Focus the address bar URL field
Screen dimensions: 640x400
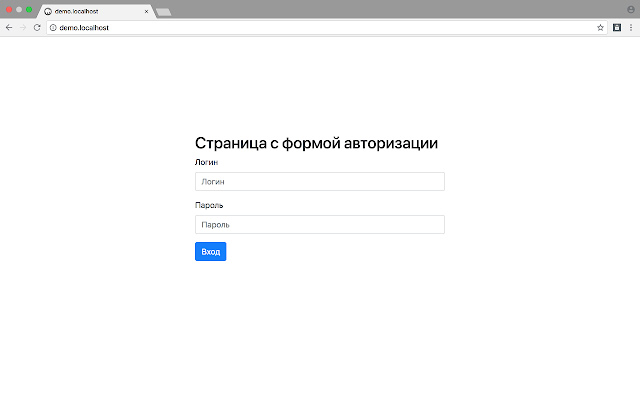pyautogui.click(x=327, y=28)
